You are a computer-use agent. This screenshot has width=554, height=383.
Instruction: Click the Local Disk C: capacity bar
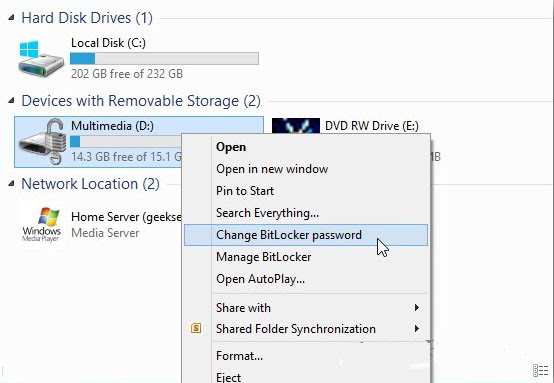click(164, 59)
